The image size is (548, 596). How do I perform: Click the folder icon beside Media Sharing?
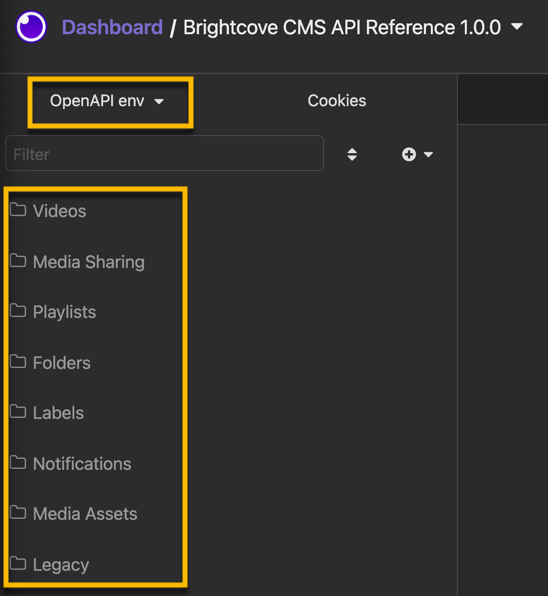tap(18, 260)
